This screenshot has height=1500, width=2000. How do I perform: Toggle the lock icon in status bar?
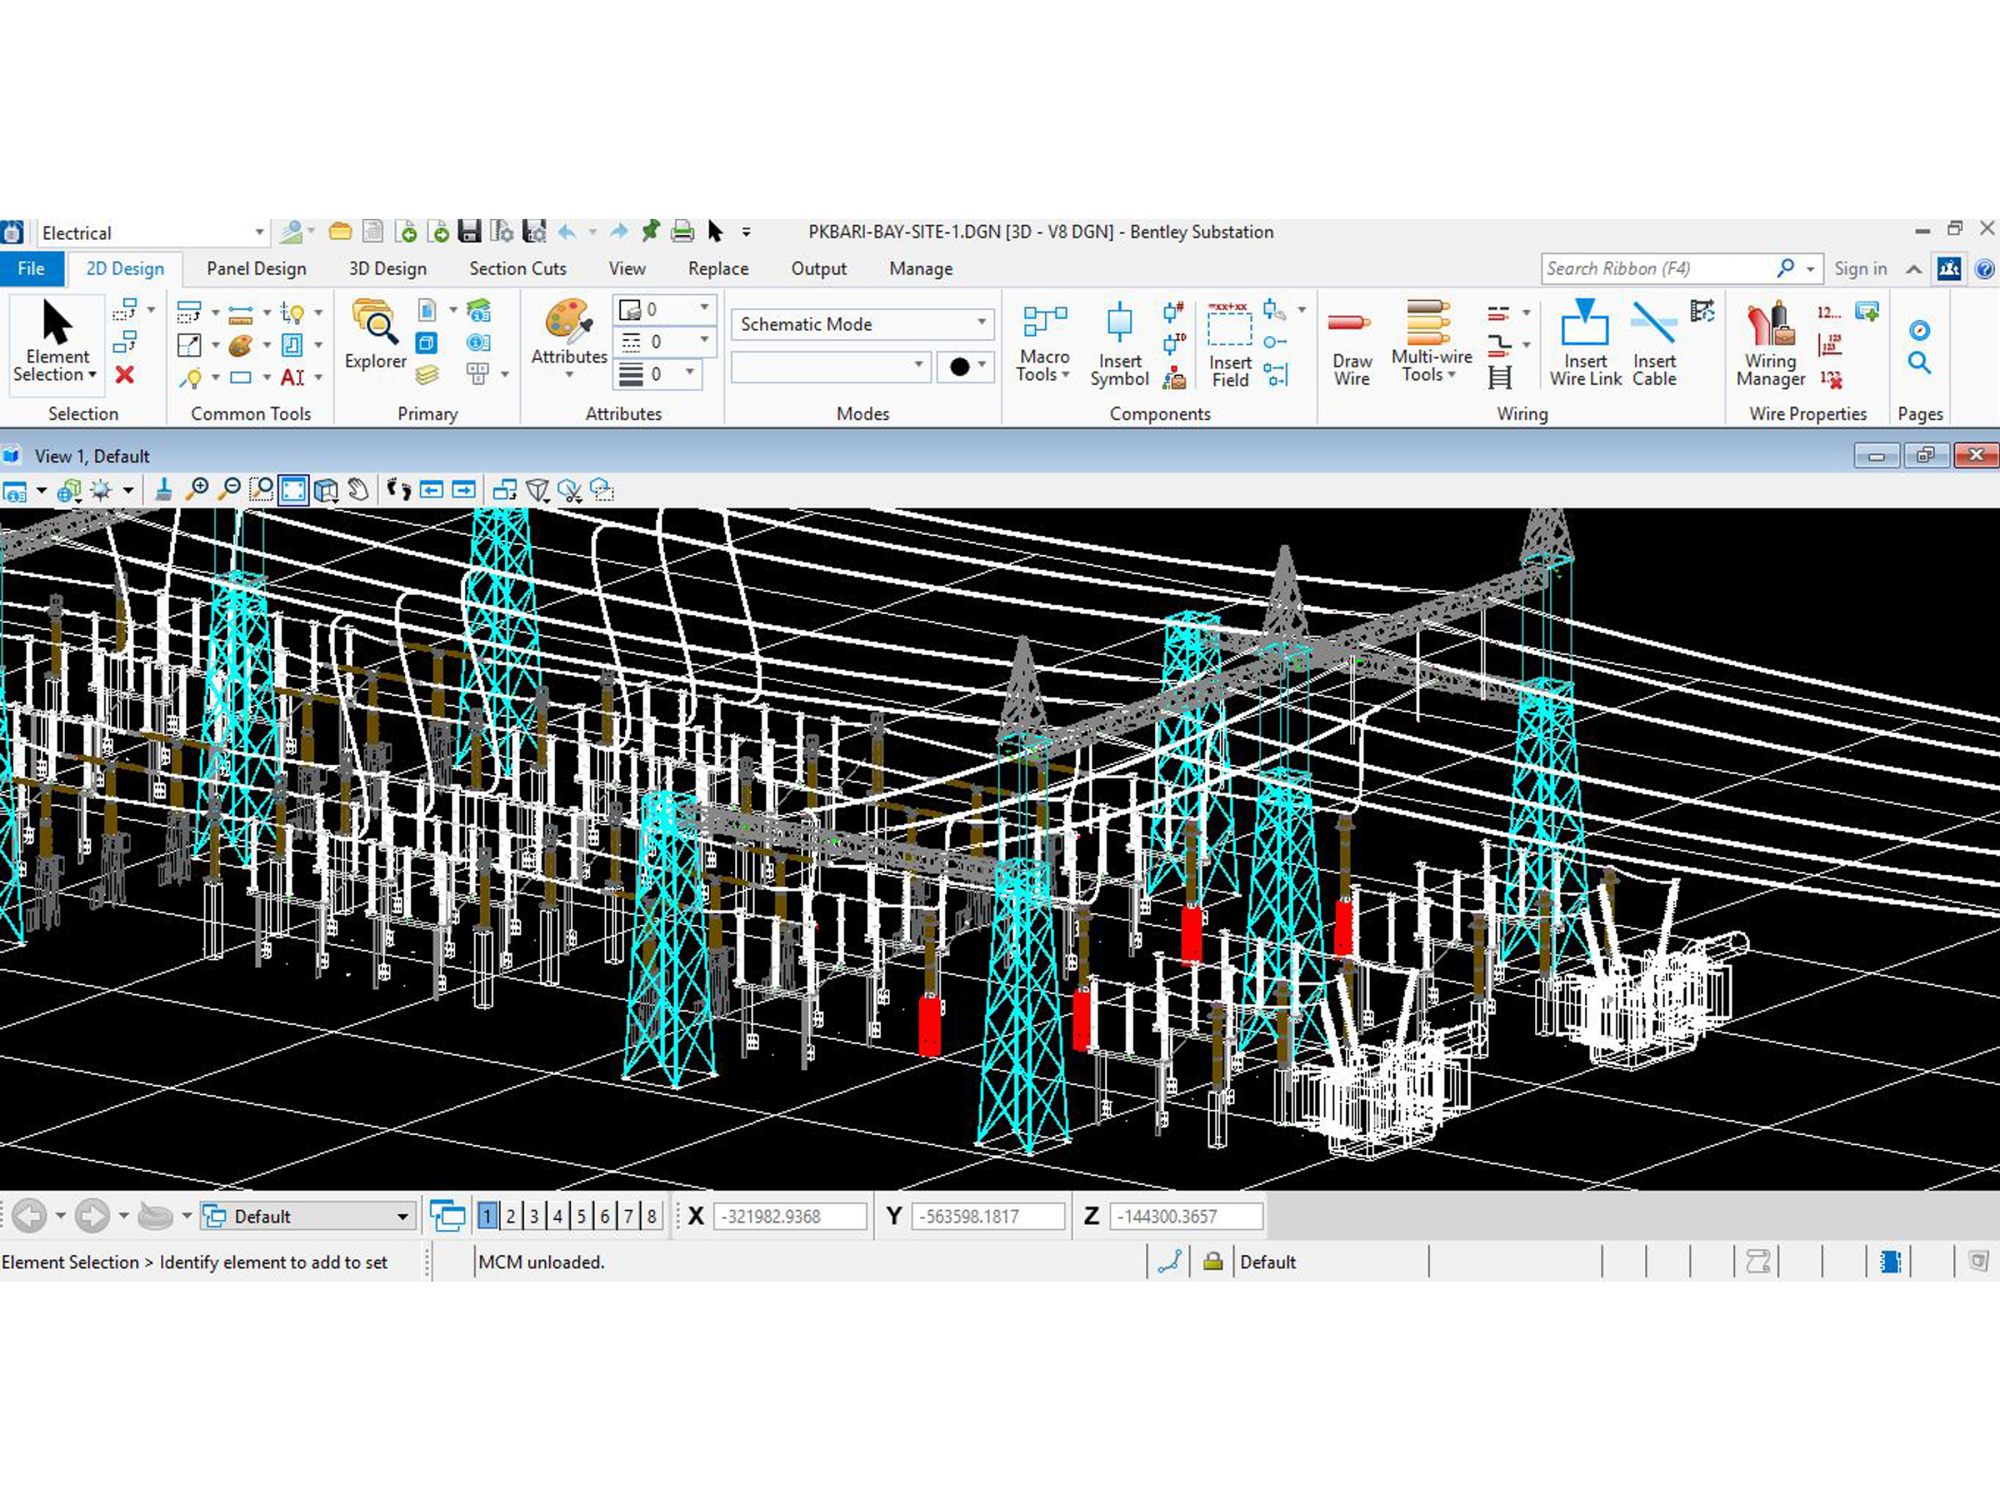(x=1212, y=1262)
